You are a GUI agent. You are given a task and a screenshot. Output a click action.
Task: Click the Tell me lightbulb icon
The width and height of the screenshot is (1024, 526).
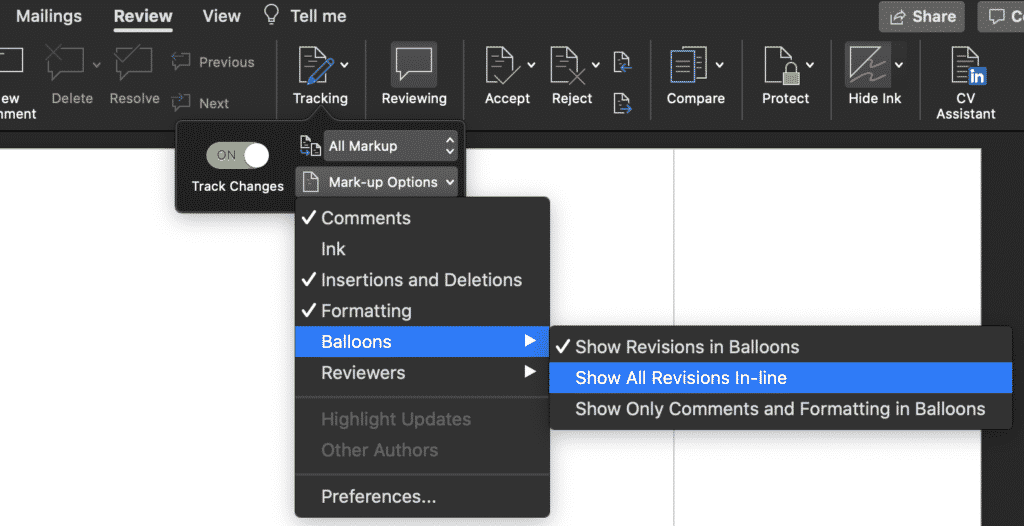(272, 14)
